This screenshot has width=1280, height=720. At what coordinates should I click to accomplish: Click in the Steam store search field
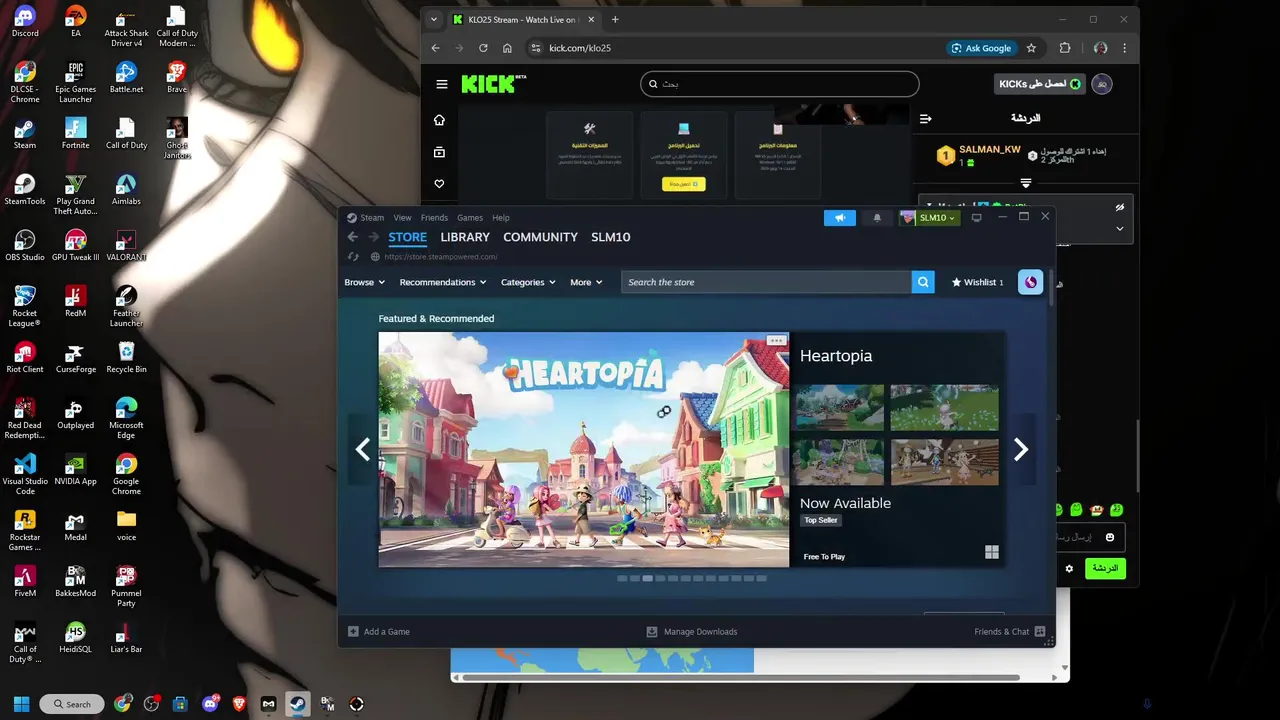[x=766, y=282]
